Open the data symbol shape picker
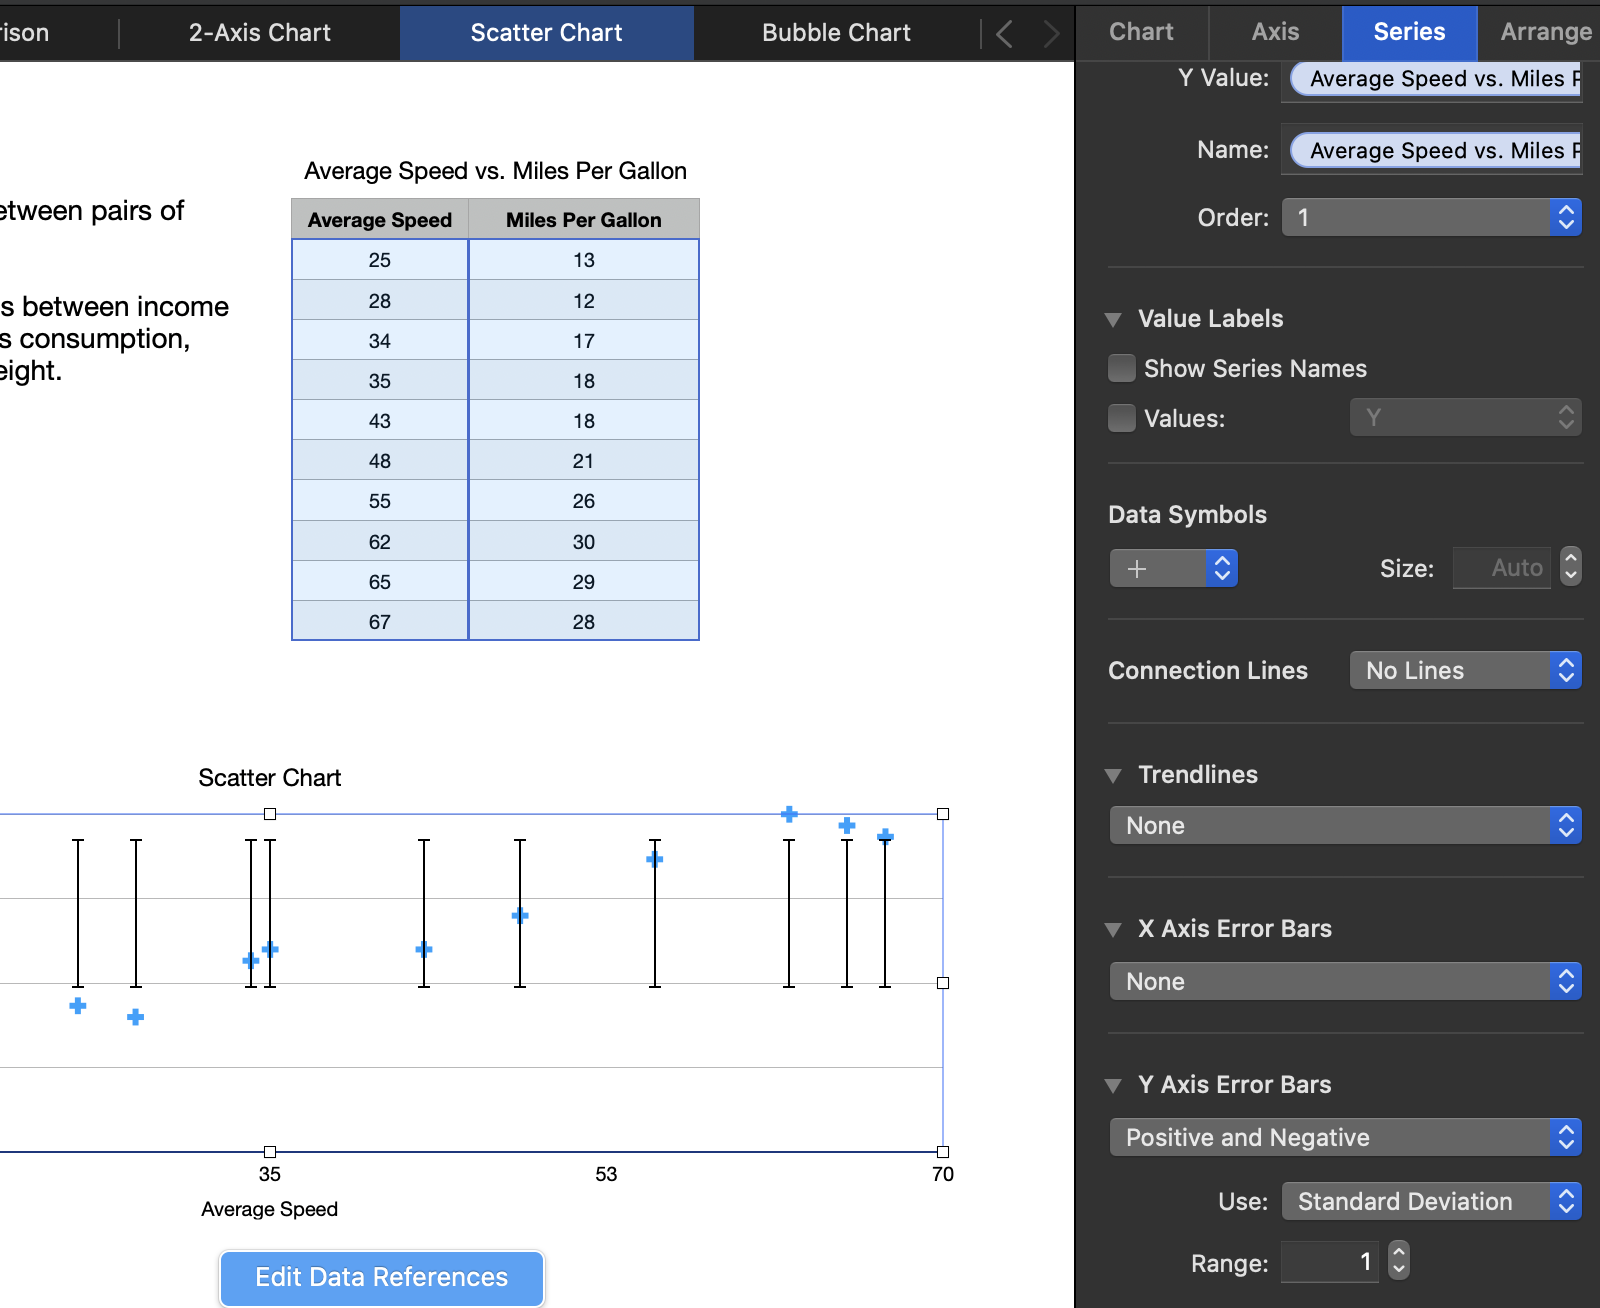The image size is (1600, 1308). pyautogui.click(x=1173, y=568)
